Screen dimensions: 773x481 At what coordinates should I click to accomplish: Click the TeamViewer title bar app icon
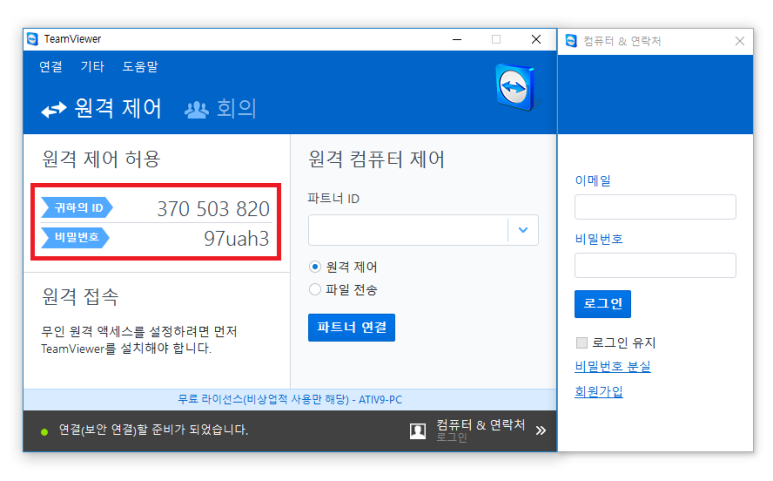(x=33, y=39)
